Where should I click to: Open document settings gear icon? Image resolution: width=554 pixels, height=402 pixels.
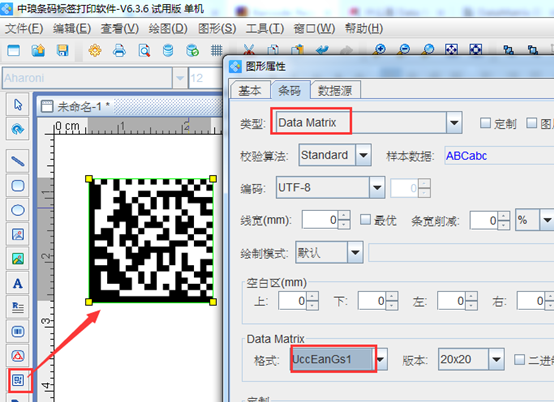pyautogui.click(x=95, y=51)
